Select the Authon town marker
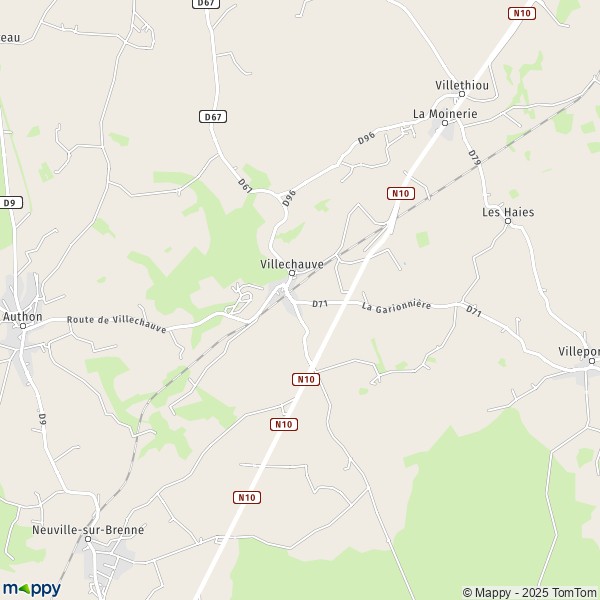 click(x=23, y=326)
